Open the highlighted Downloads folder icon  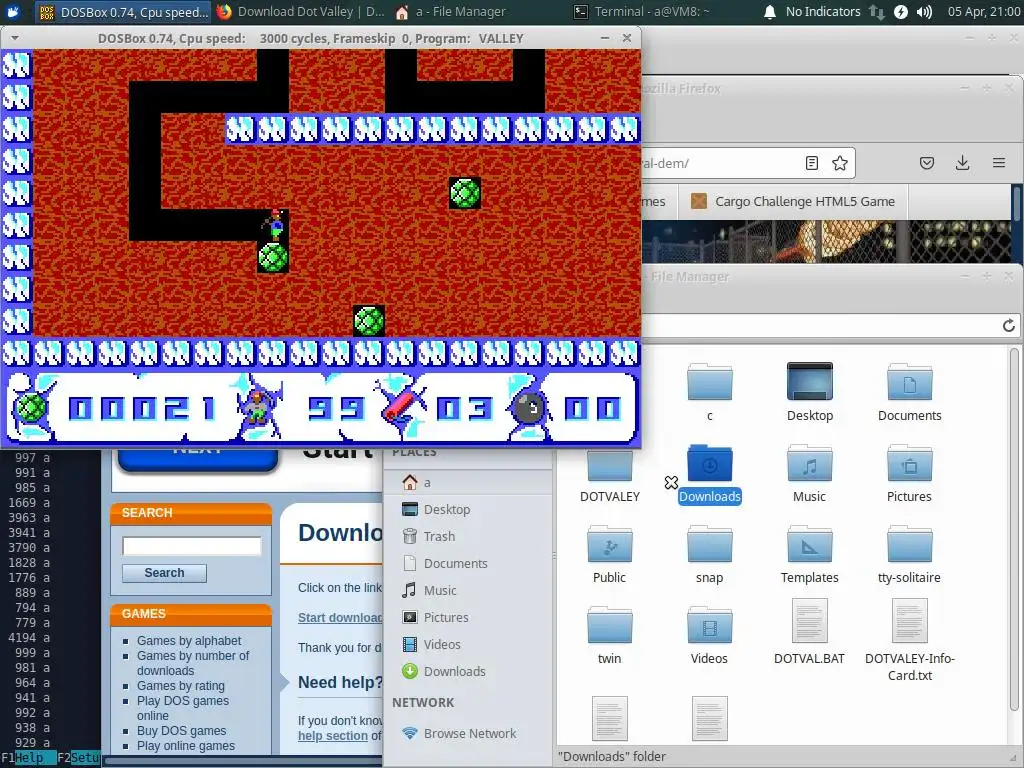click(709, 464)
